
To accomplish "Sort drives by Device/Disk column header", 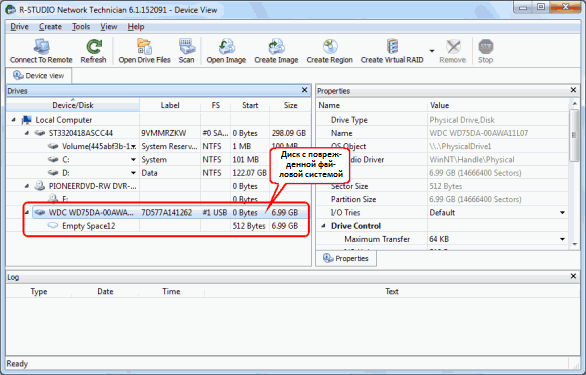I will click(x=73, y=105).
